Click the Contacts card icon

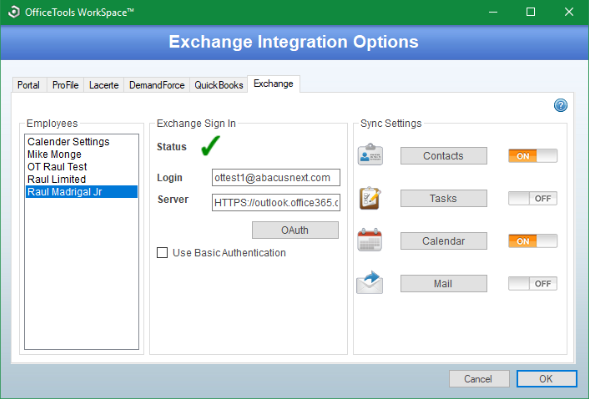[370, 155]
